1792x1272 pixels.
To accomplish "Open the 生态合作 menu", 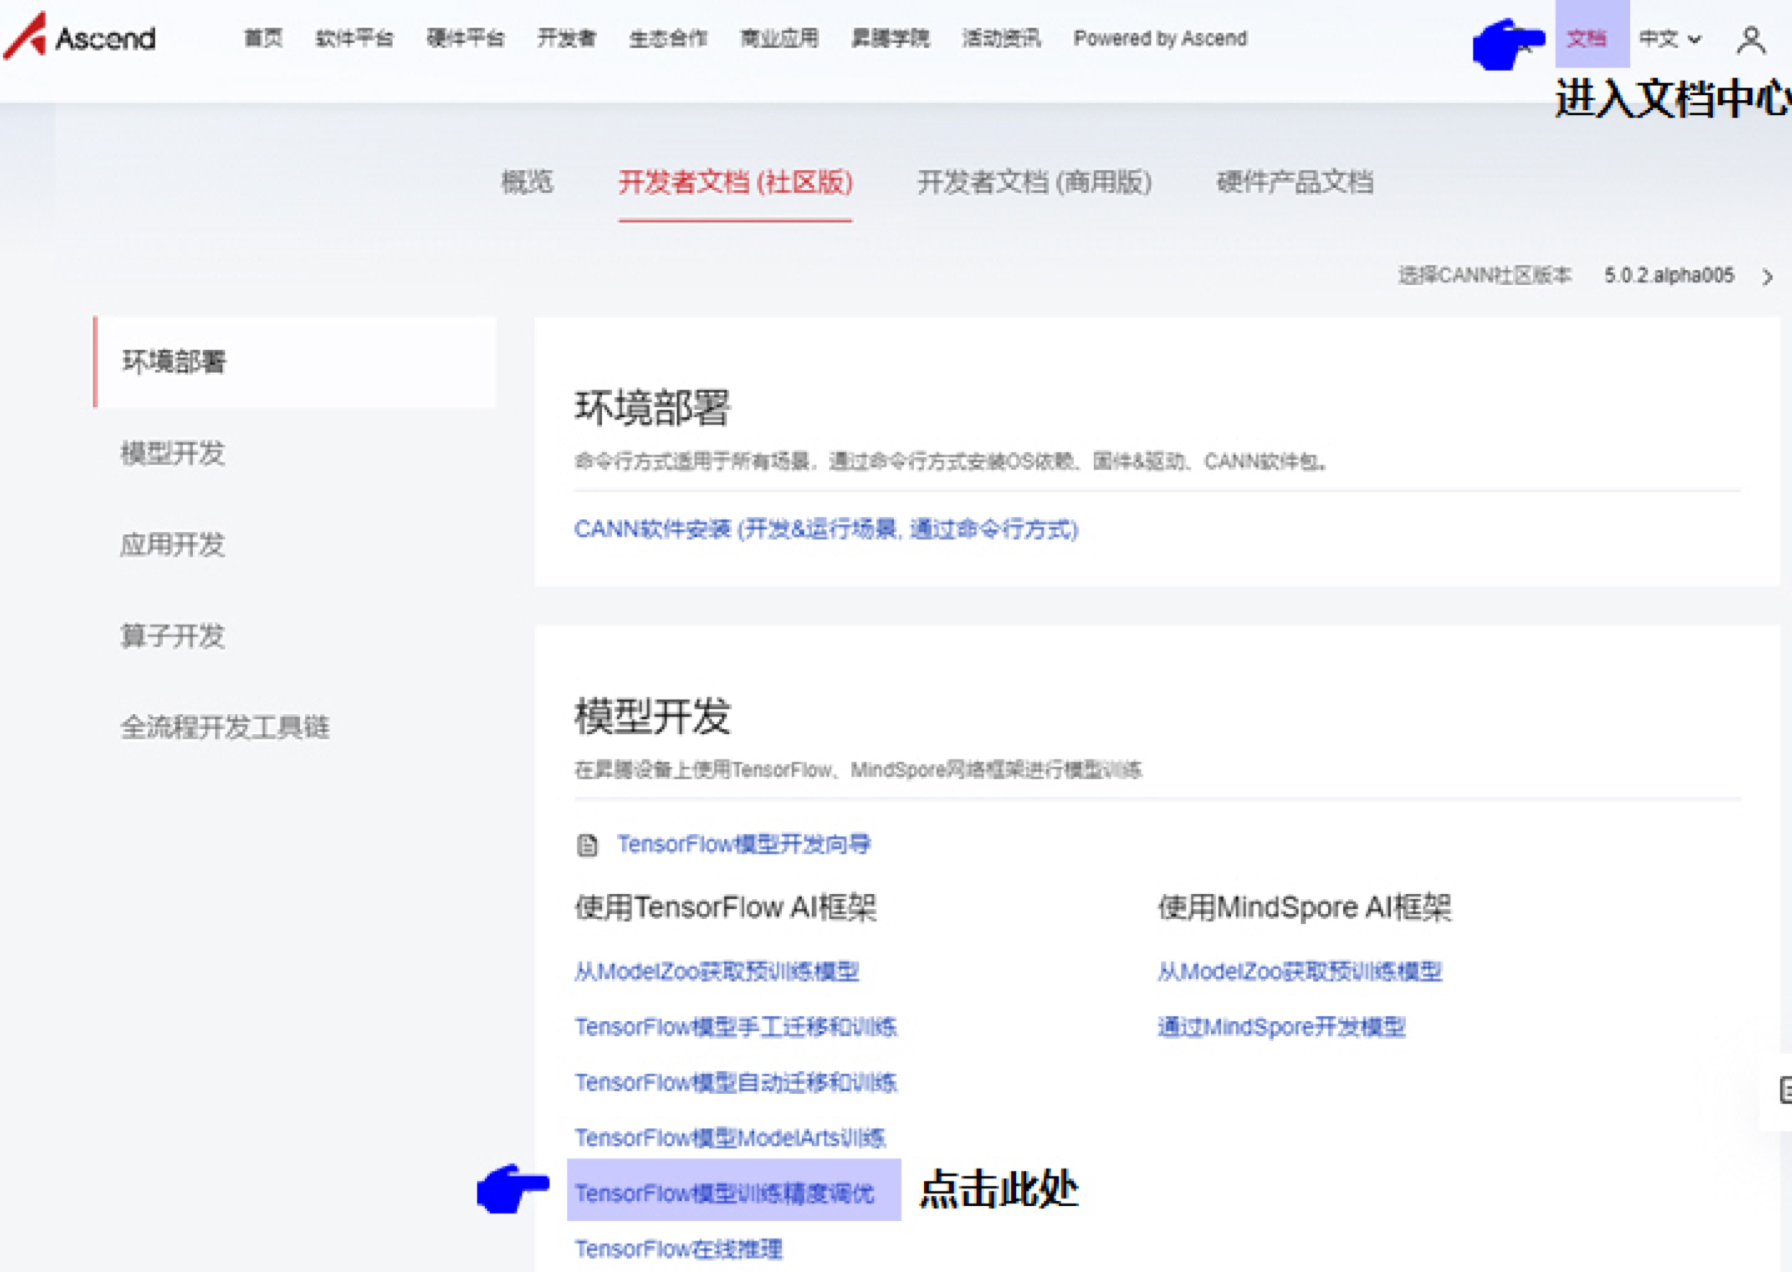I will (x=668, y=39).
